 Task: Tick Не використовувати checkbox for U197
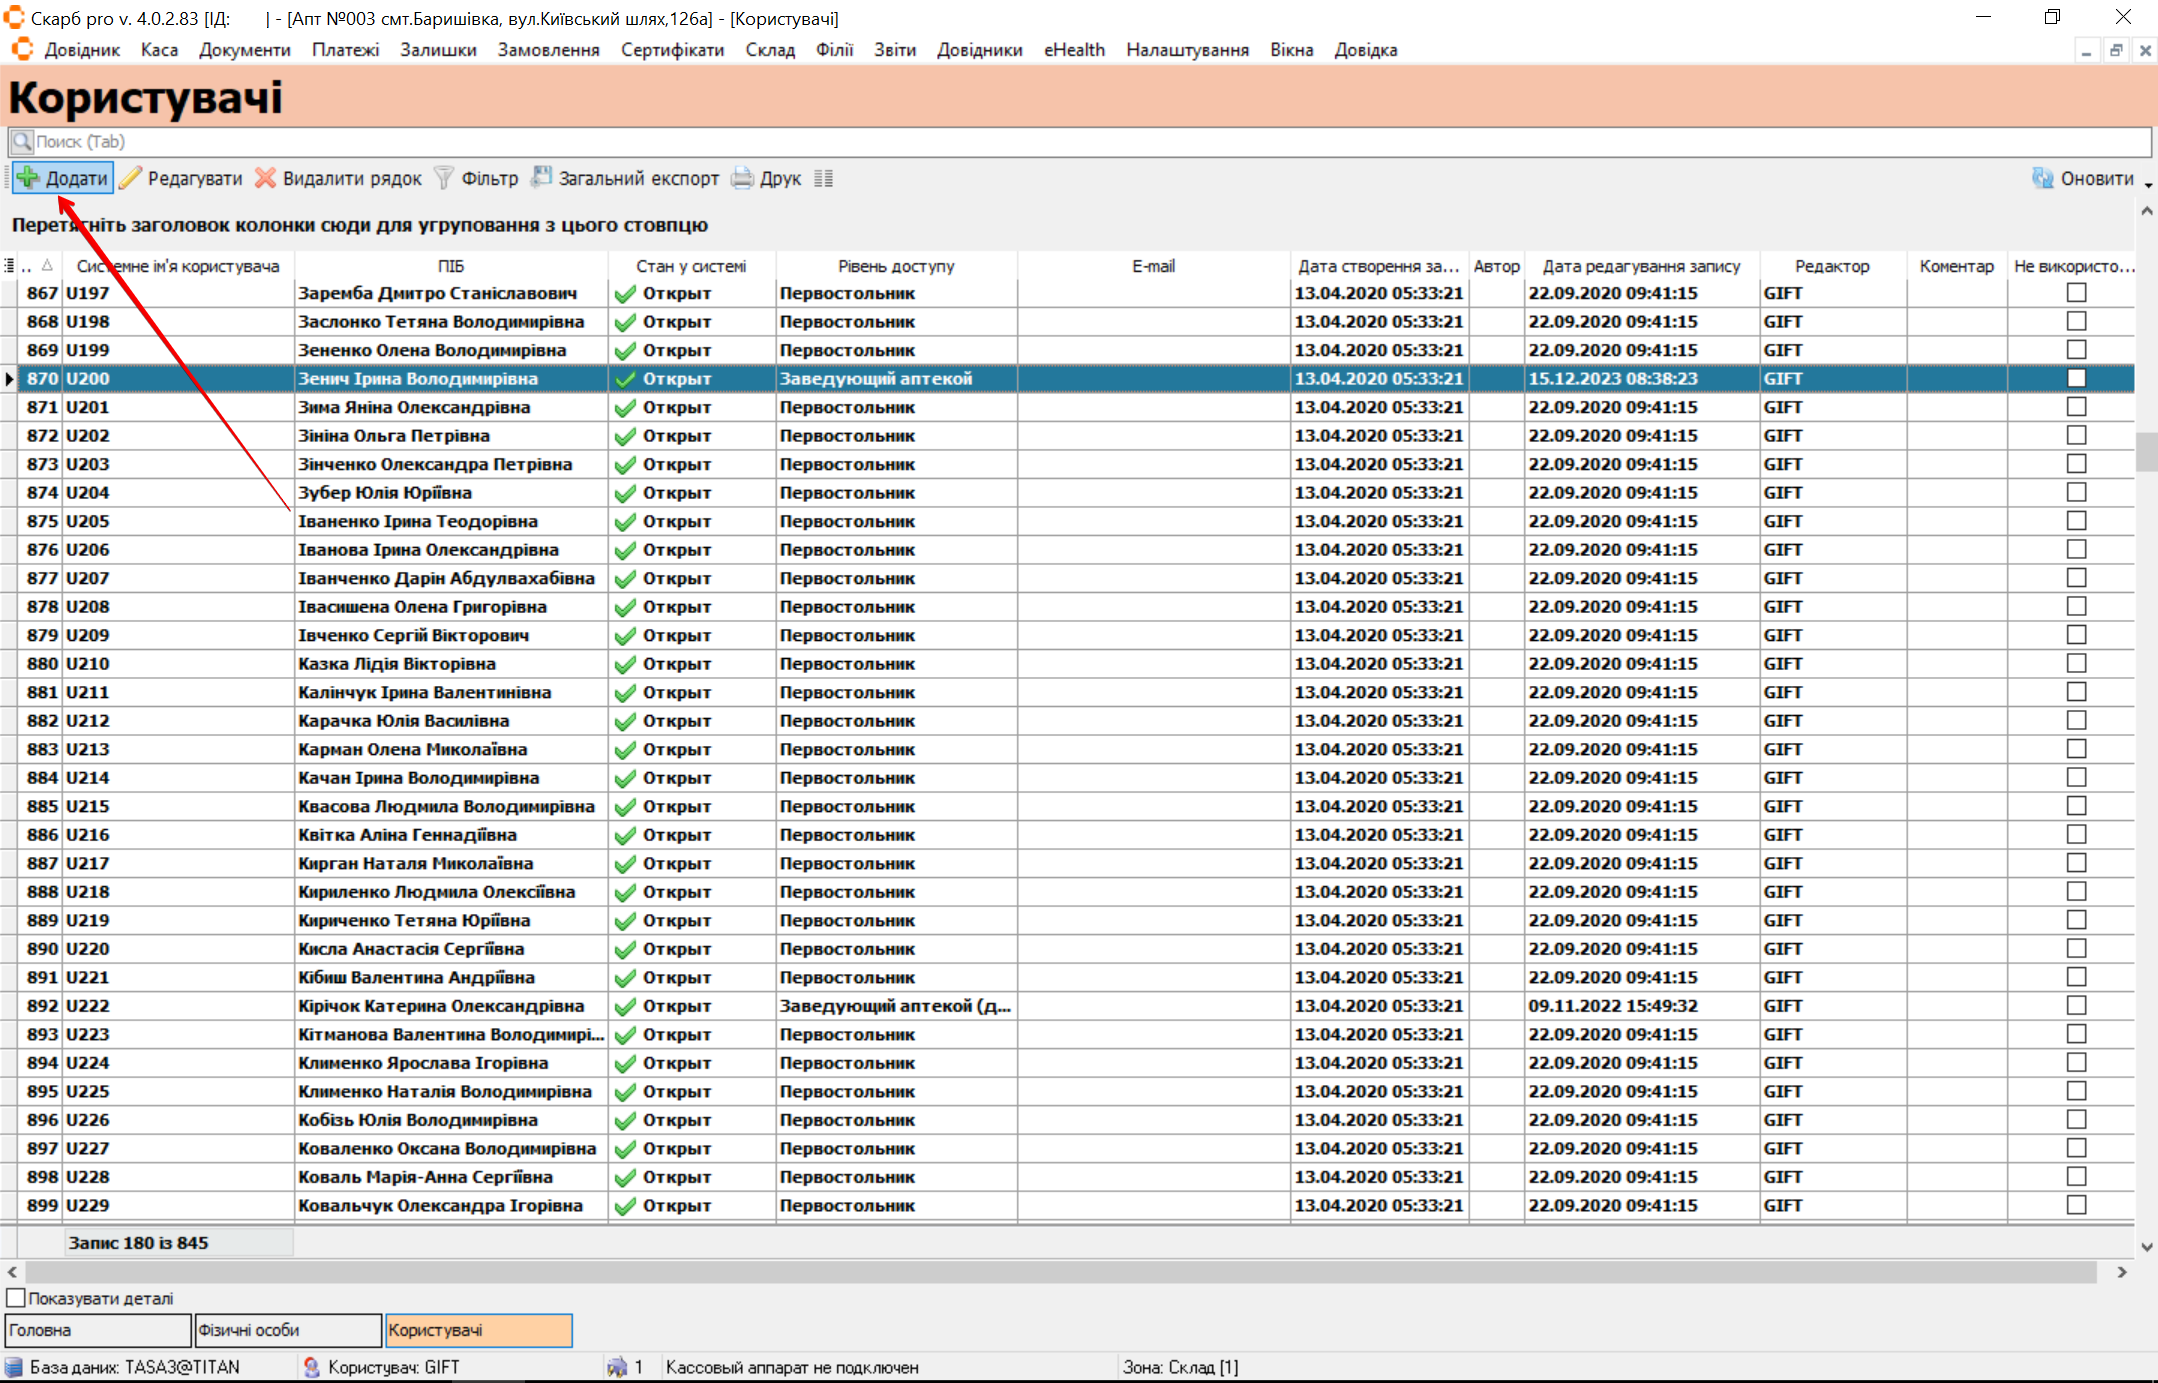click(2076, 293)
